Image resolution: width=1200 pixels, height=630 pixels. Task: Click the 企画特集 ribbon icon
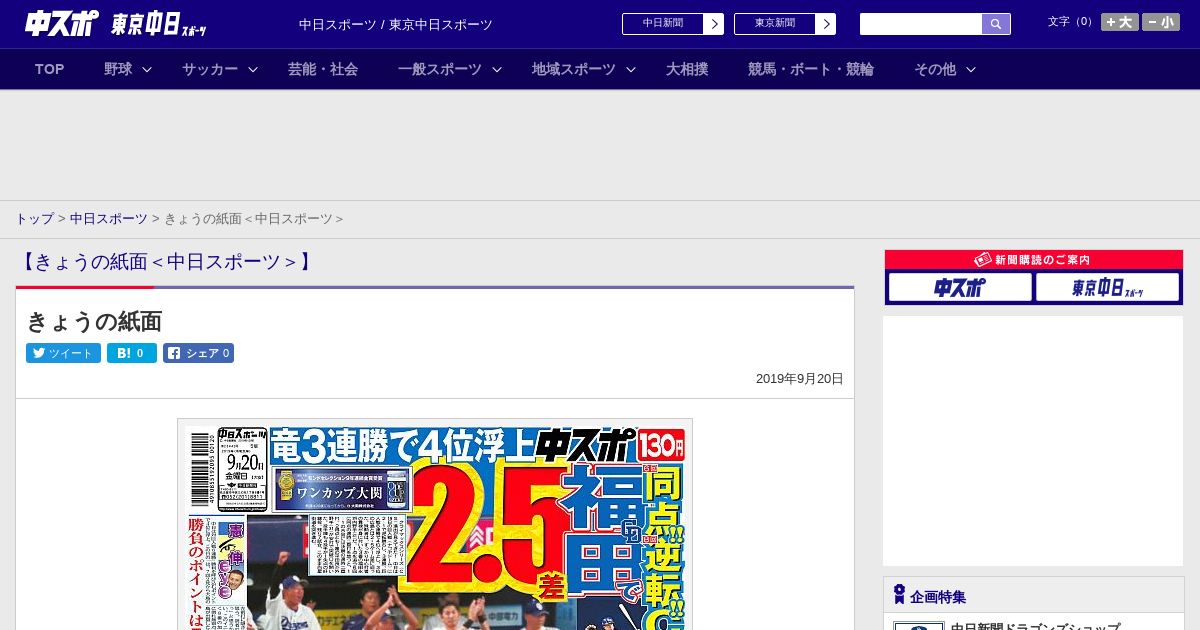pos(899,595)
